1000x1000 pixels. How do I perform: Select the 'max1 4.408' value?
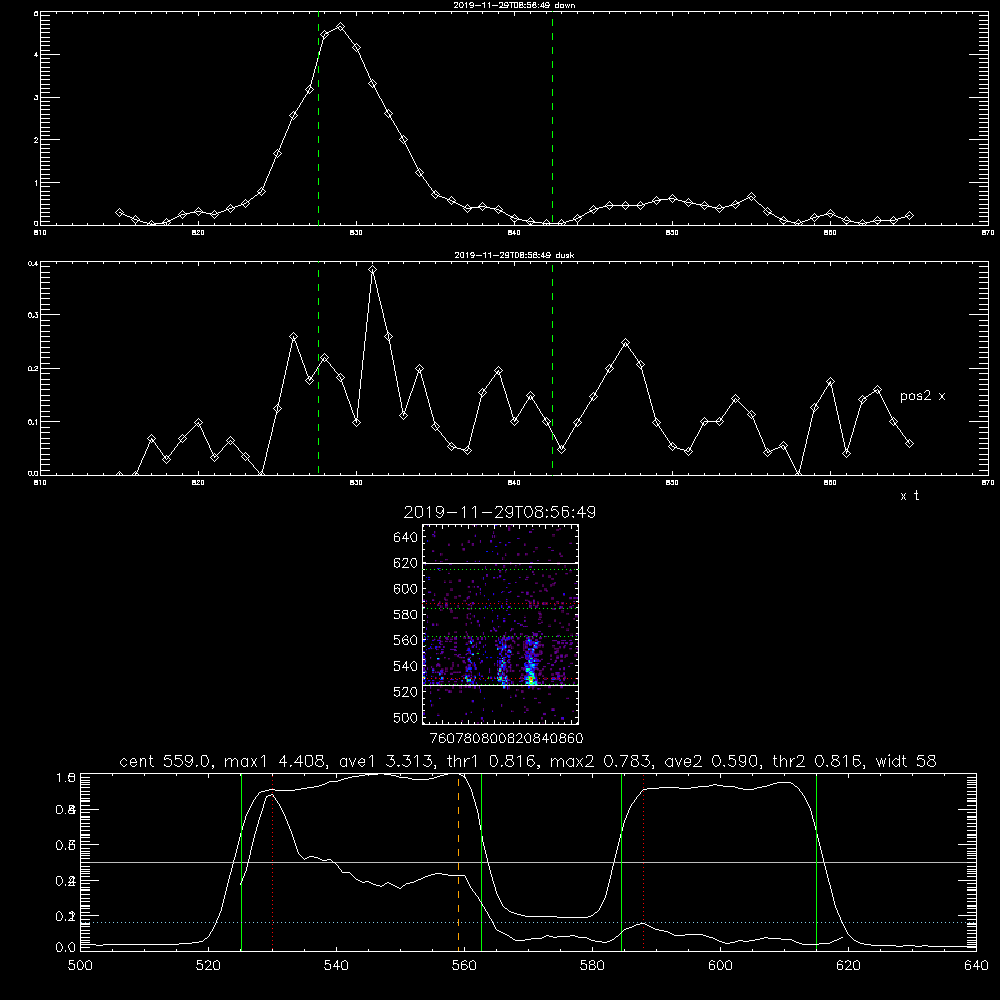[276, 761]
